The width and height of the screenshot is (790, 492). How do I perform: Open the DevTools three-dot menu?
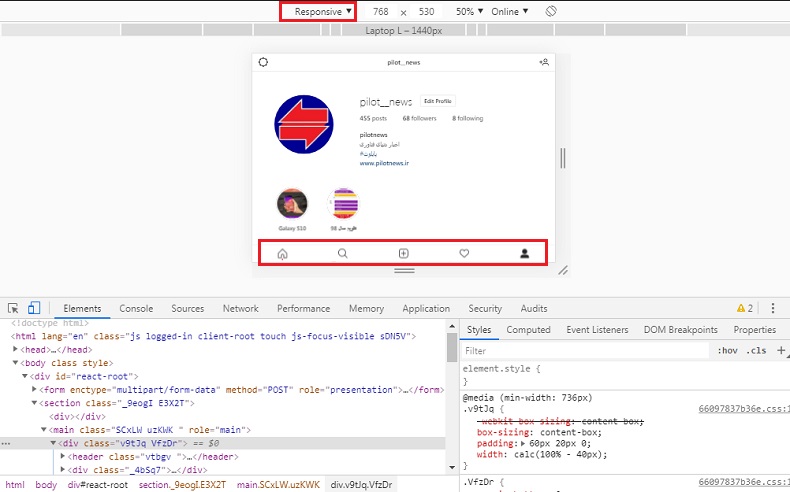pyautogui.click(x=773, y=308)
